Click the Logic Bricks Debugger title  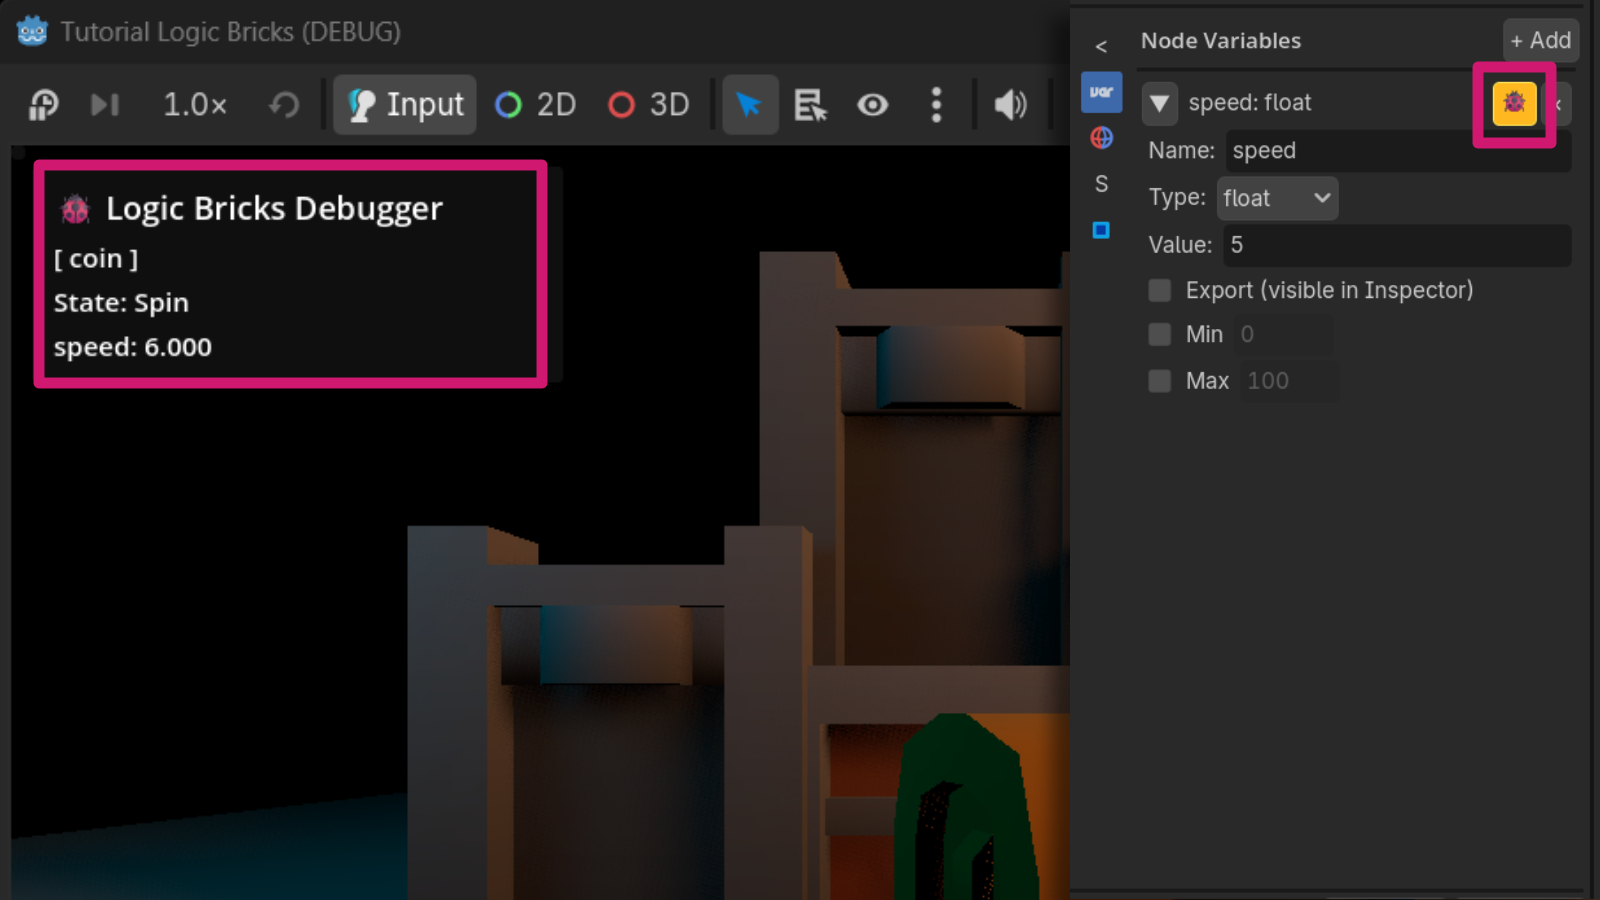coord(274,208)
